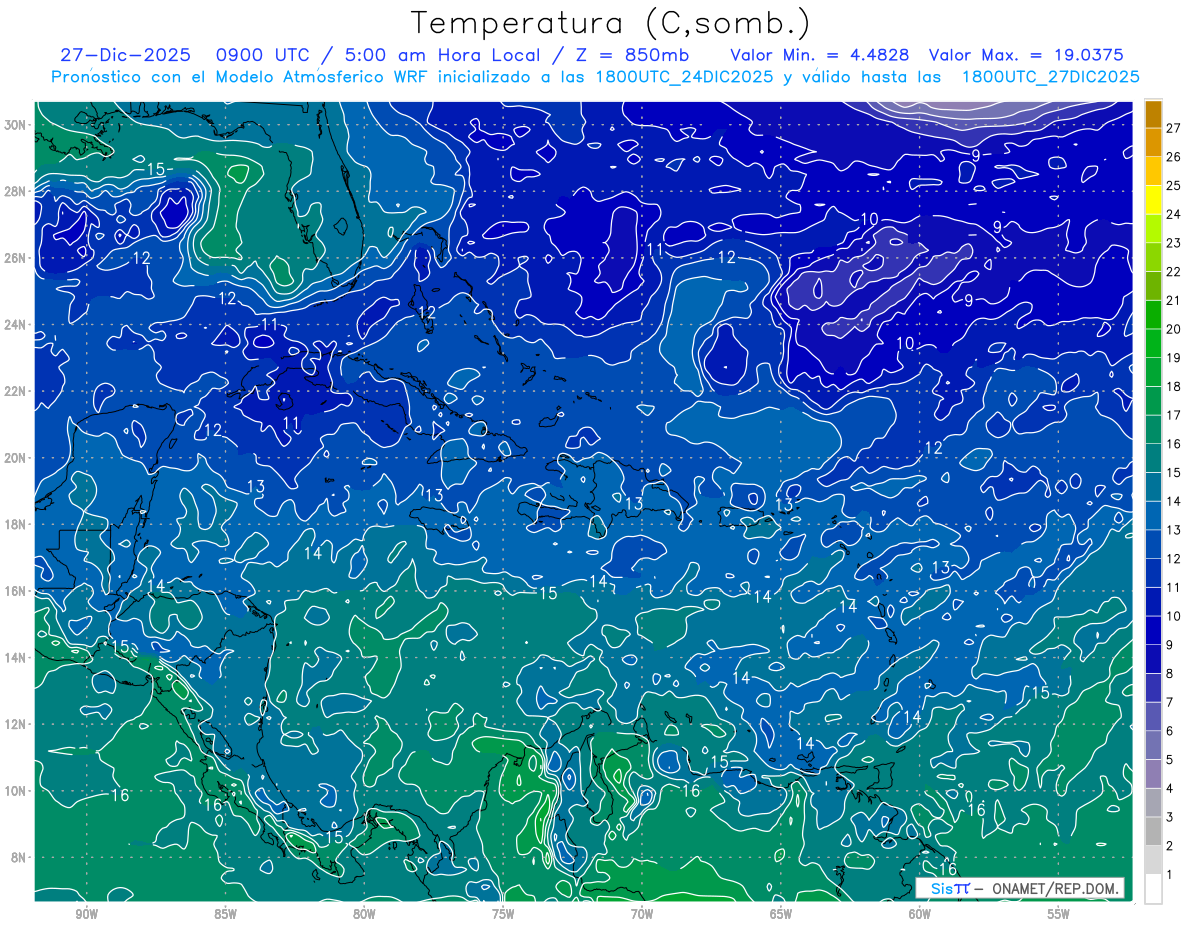This screenshot has width=1200, height=927.
Task: Click the colorbar scale label "19"
Action: (1174, 358)
